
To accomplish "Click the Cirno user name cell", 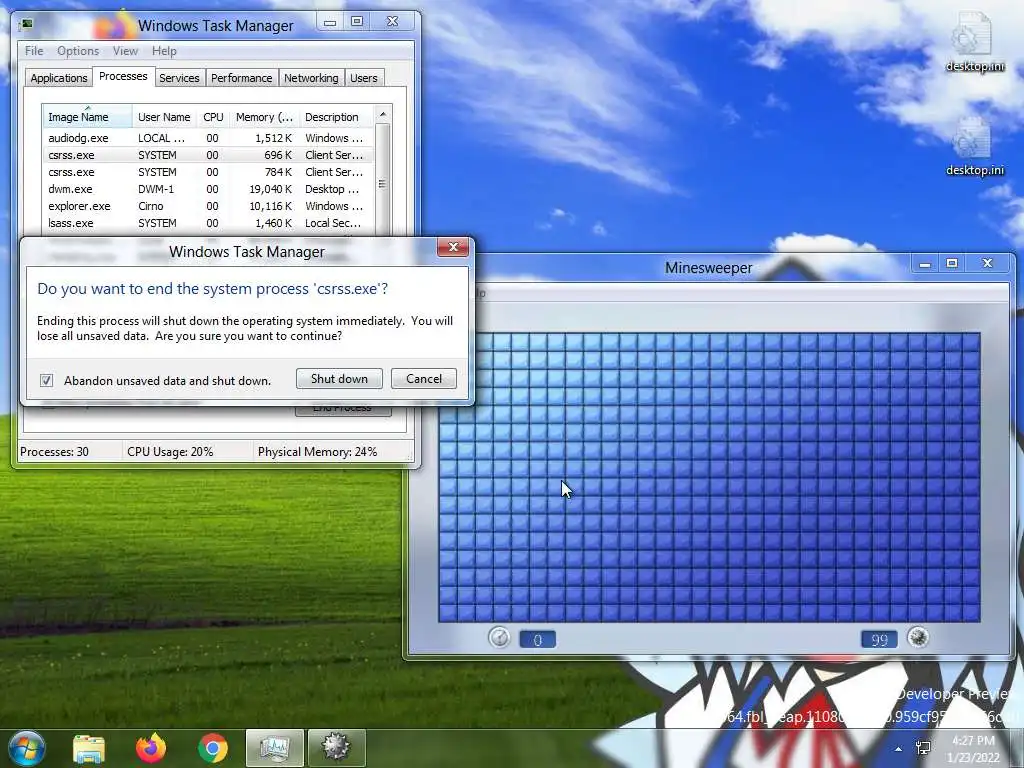I will pos(151,206).
